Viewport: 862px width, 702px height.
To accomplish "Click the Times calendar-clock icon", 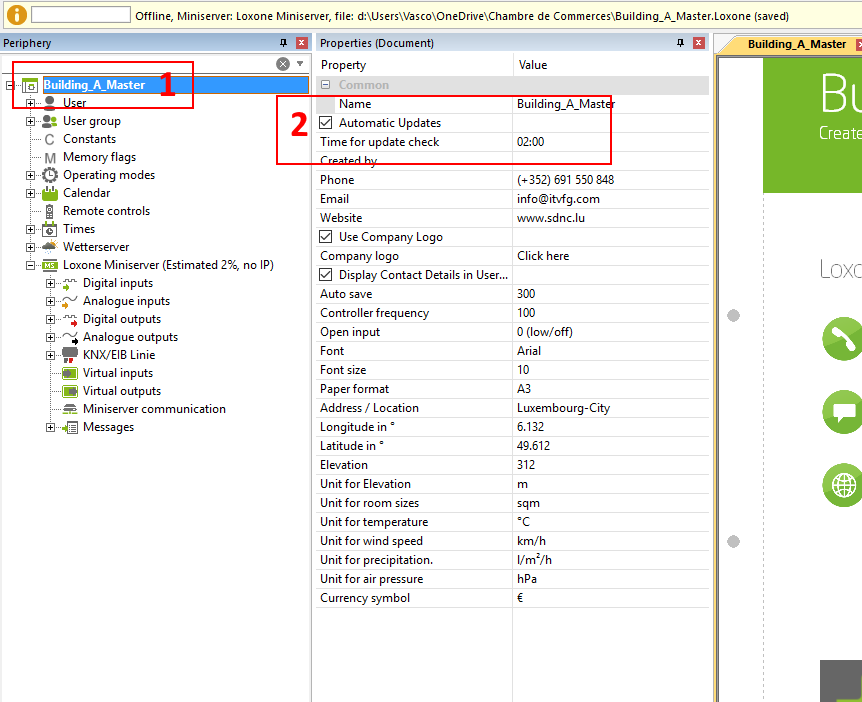I will click(x=49, y=229).
